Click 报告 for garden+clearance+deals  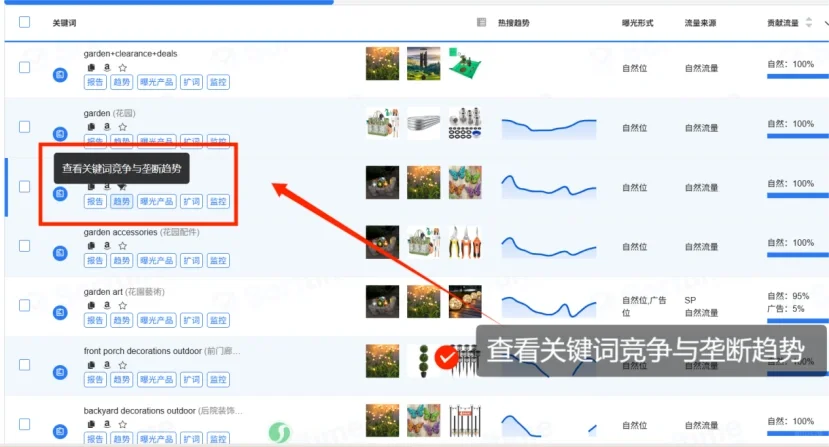coord(95,82)
